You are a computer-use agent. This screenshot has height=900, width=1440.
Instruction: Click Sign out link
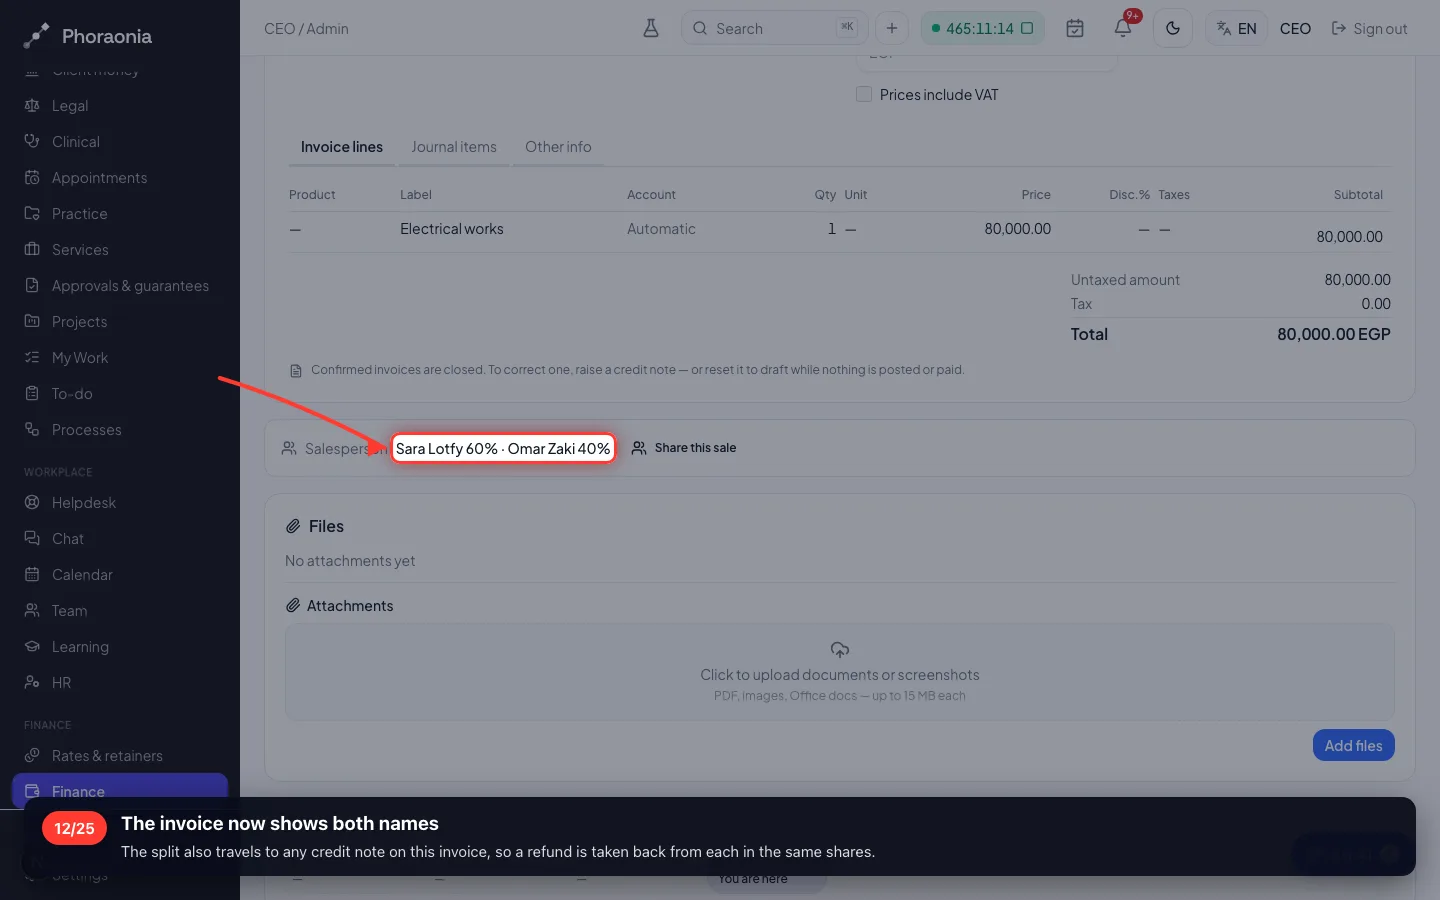1369,28
